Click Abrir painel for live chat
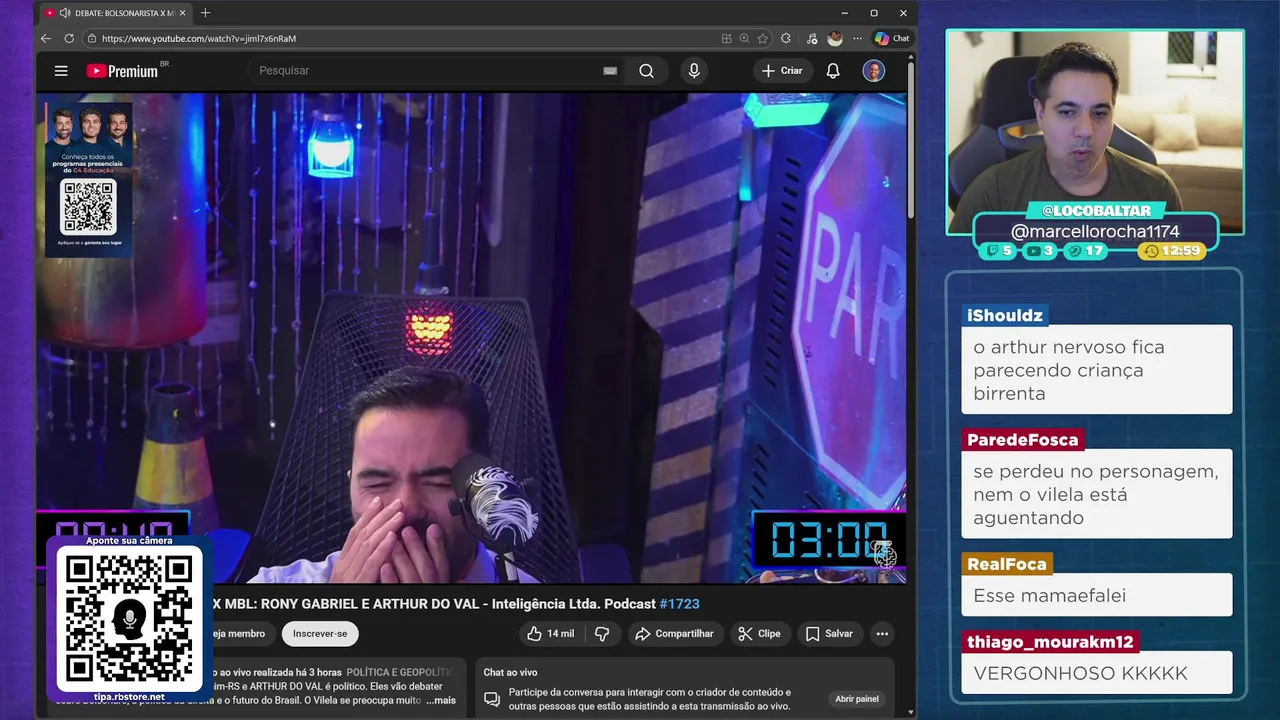 857,699
